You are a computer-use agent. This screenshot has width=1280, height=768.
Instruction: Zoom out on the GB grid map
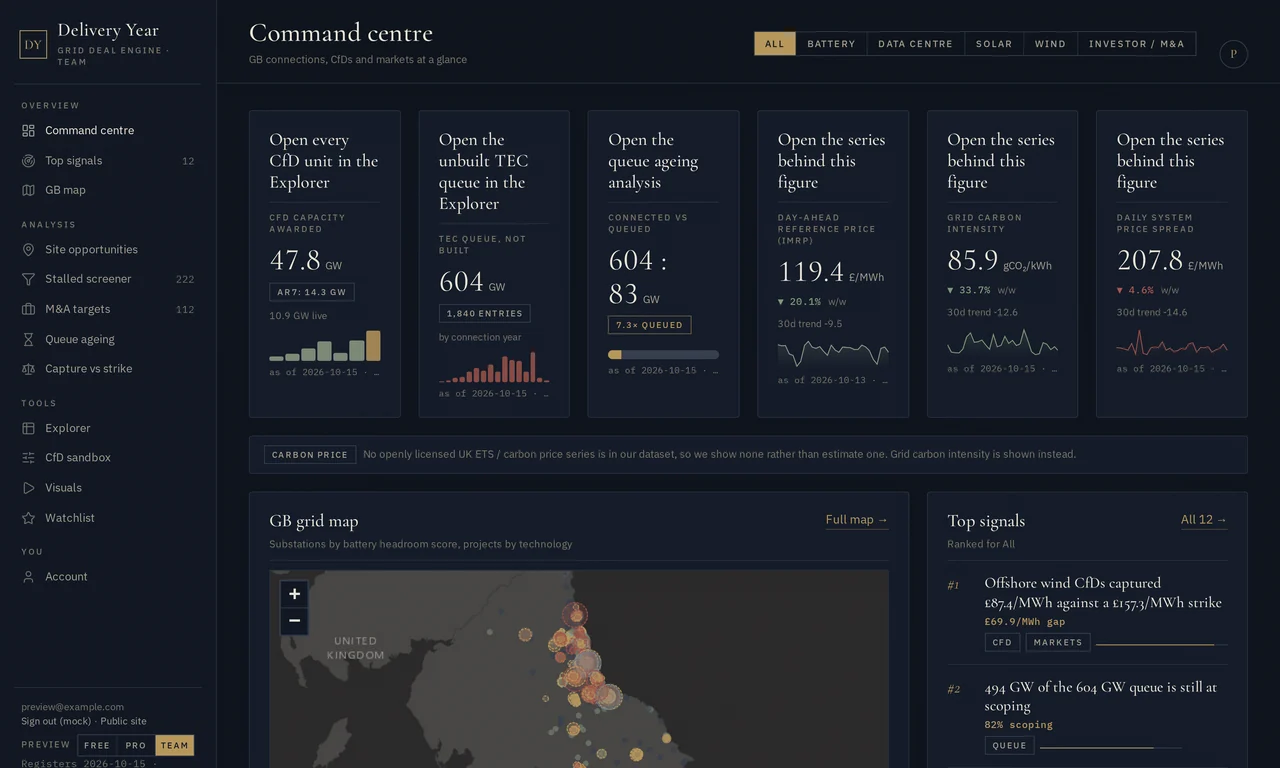tap(294, 621)
